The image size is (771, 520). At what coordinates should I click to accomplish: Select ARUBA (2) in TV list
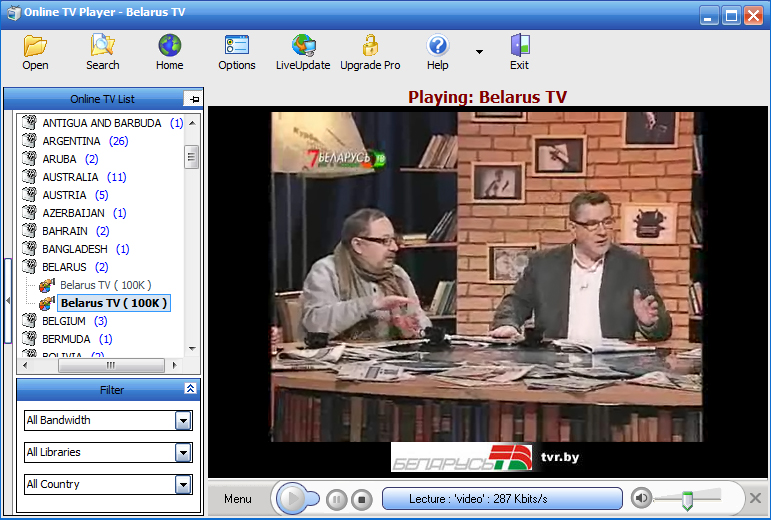[x=70, y=159]
